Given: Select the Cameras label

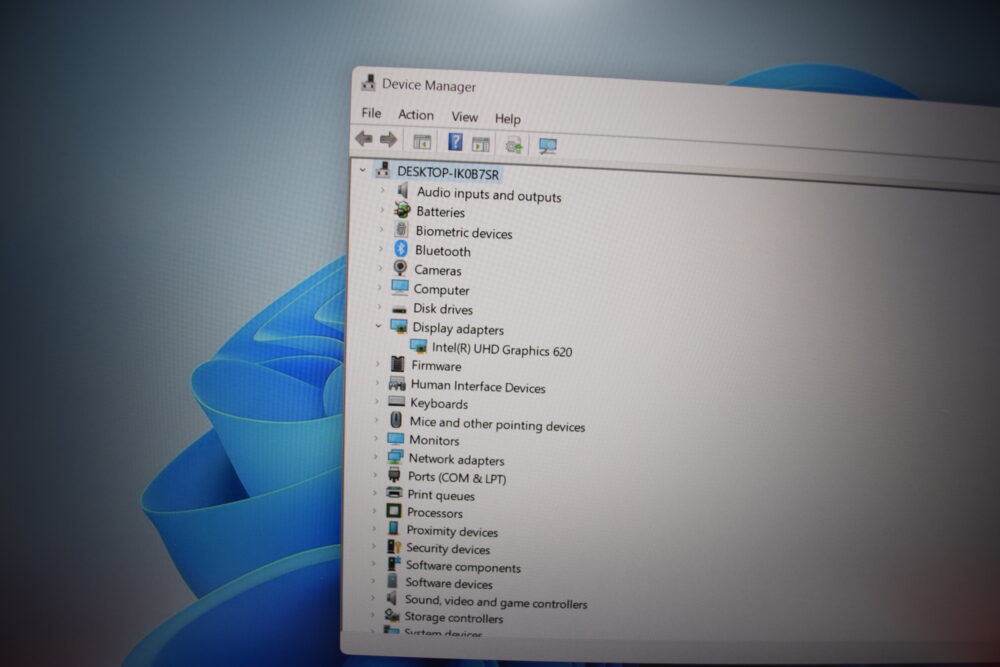Looking at the screenshot, I should click(438, 270).
